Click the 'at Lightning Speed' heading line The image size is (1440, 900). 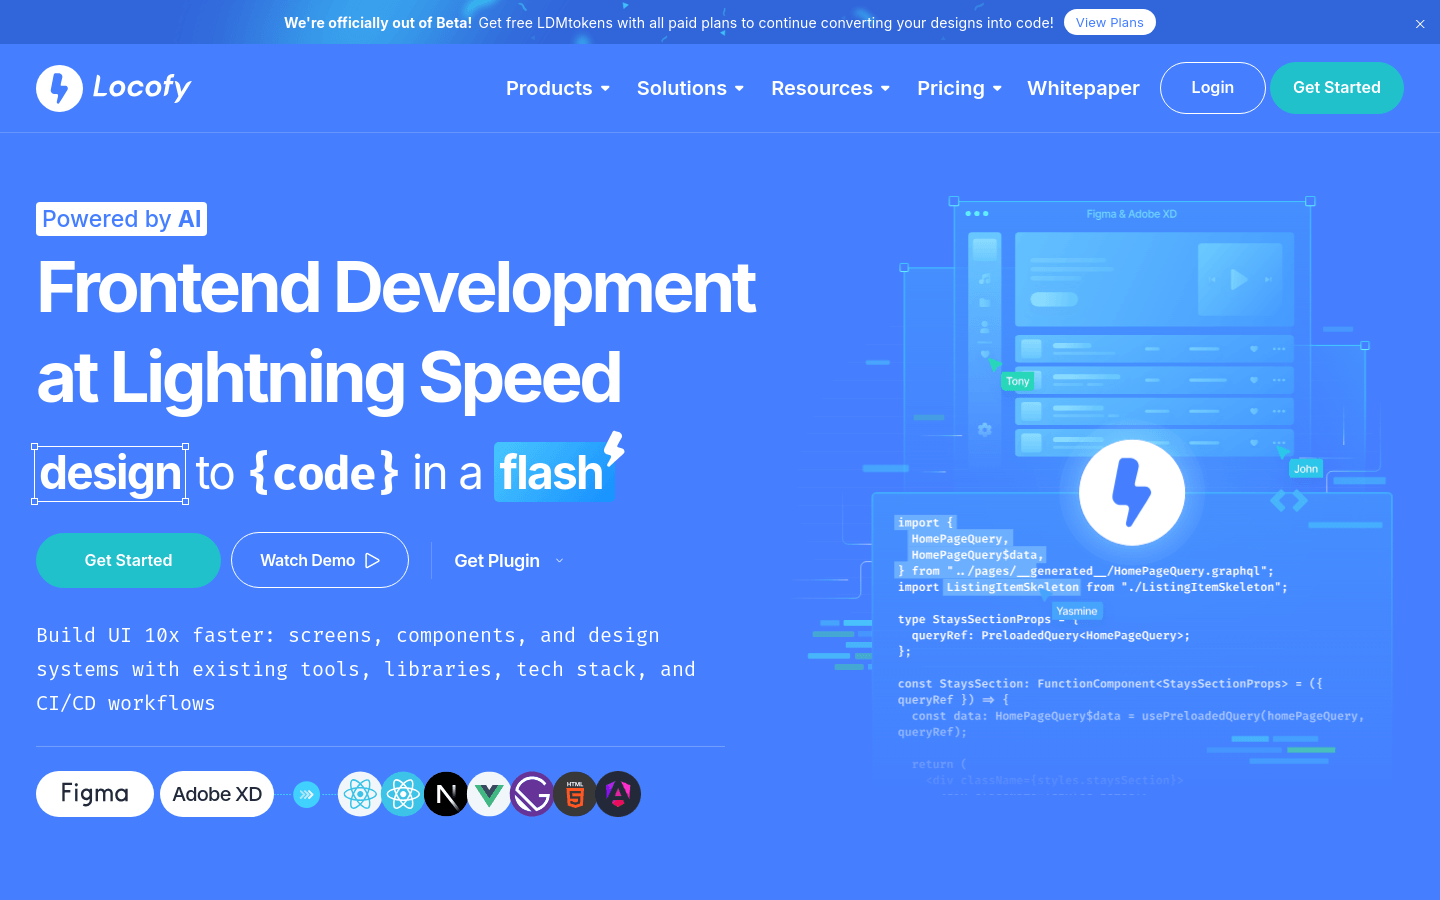(x=329, y=378)
